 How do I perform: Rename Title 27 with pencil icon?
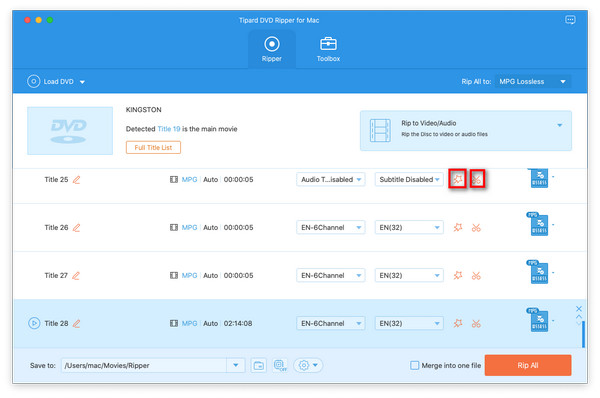point(76,276)
